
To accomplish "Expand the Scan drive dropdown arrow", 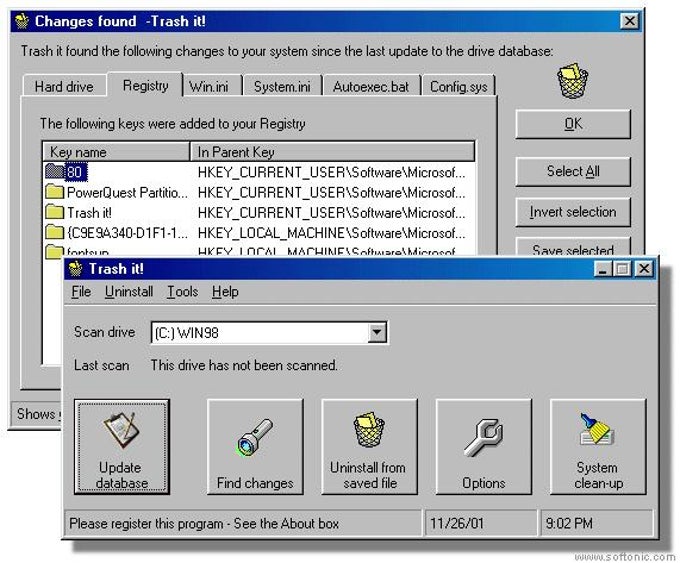I will [376, 333].
